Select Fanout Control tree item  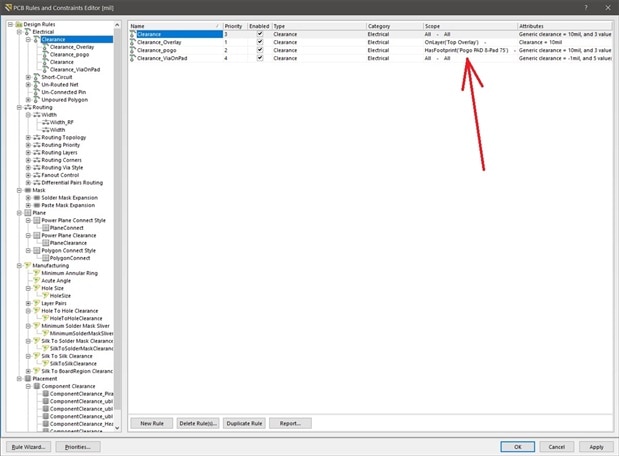[x=60, y=175]
